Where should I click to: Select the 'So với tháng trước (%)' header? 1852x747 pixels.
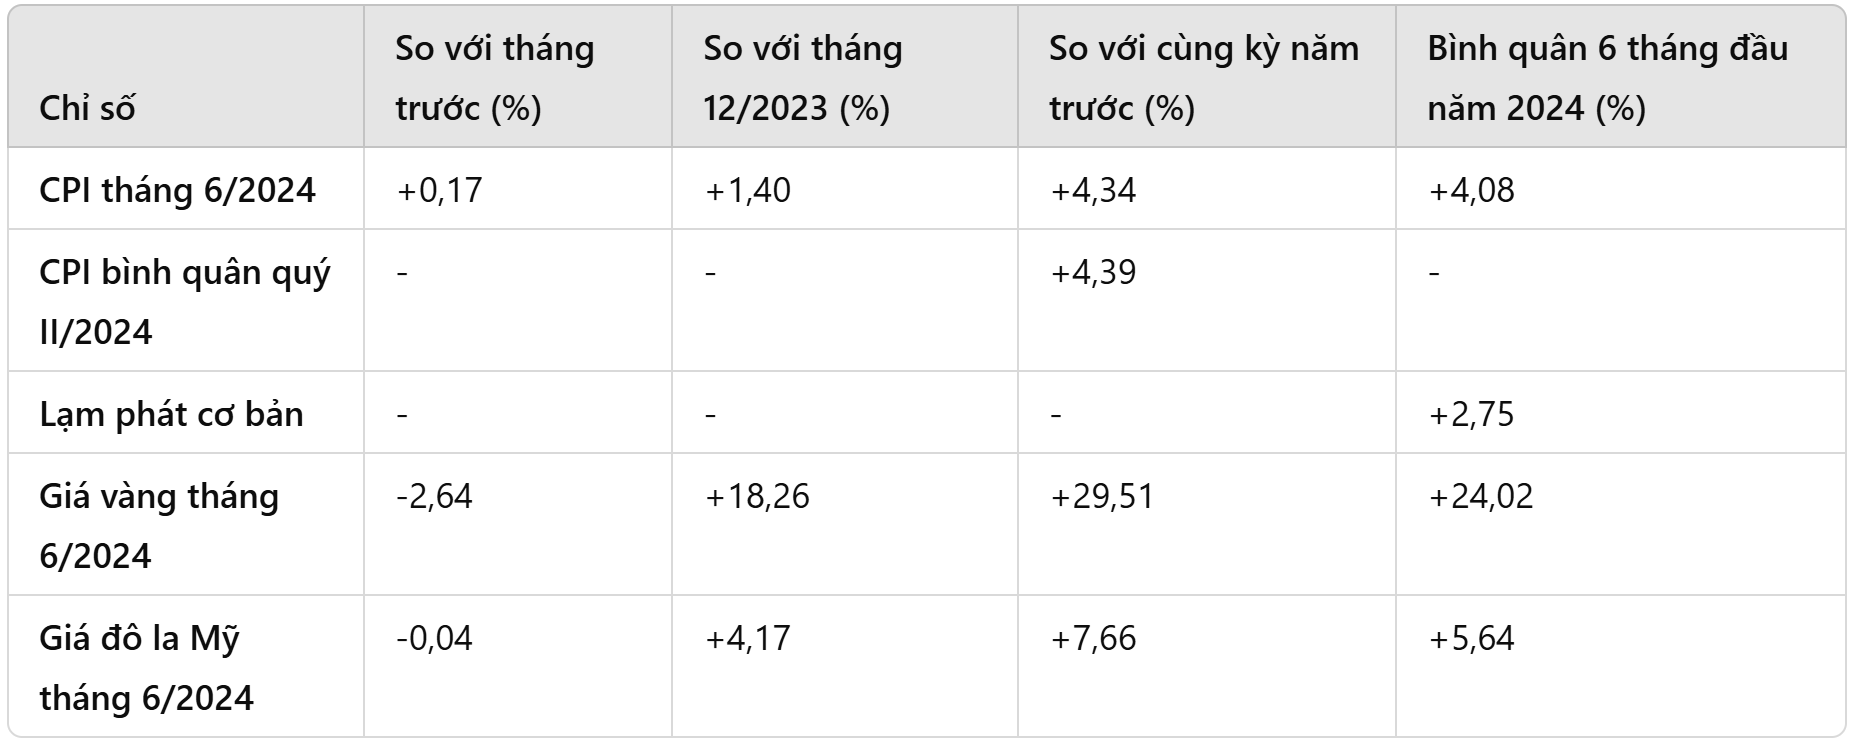[494, 78]
